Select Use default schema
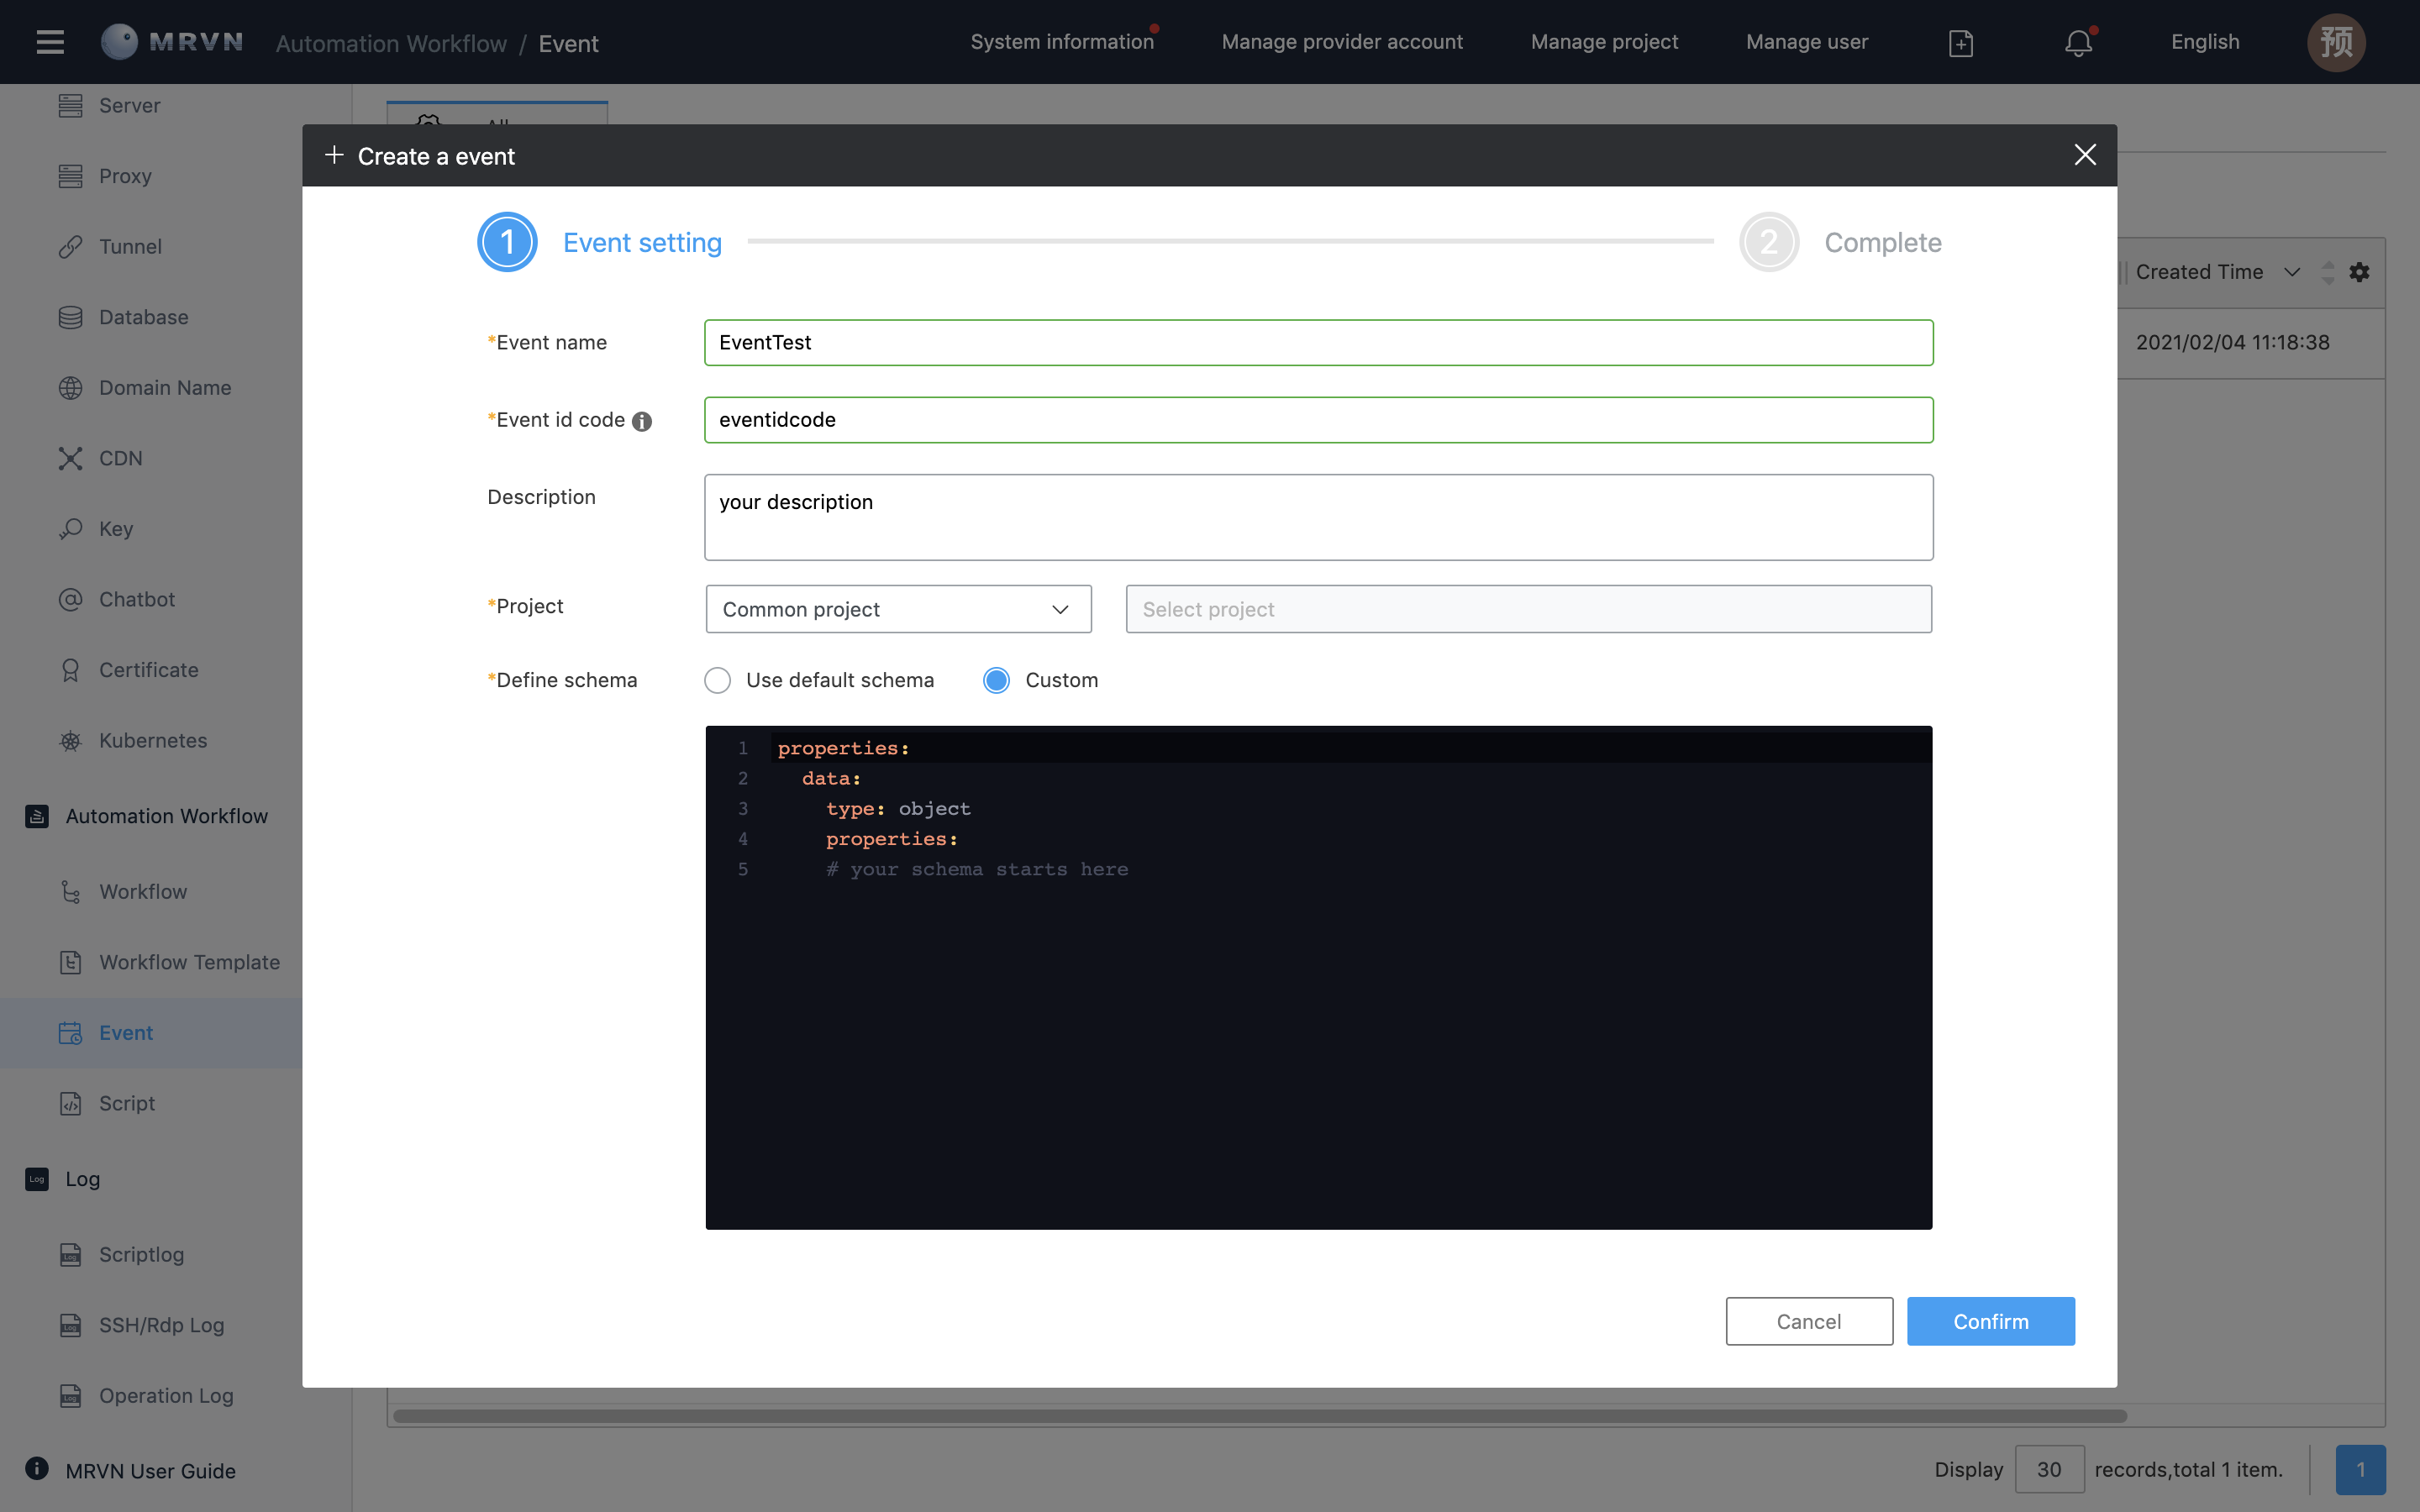The width and height of the screenshot is (2420, 1512). click(x=717, y=679)
